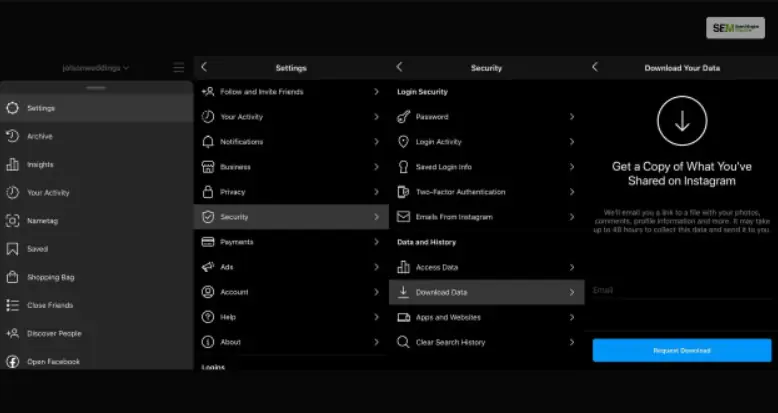The image size is (778, 413).
Task: Click the Request Download button
Action: tap(681, 350)
